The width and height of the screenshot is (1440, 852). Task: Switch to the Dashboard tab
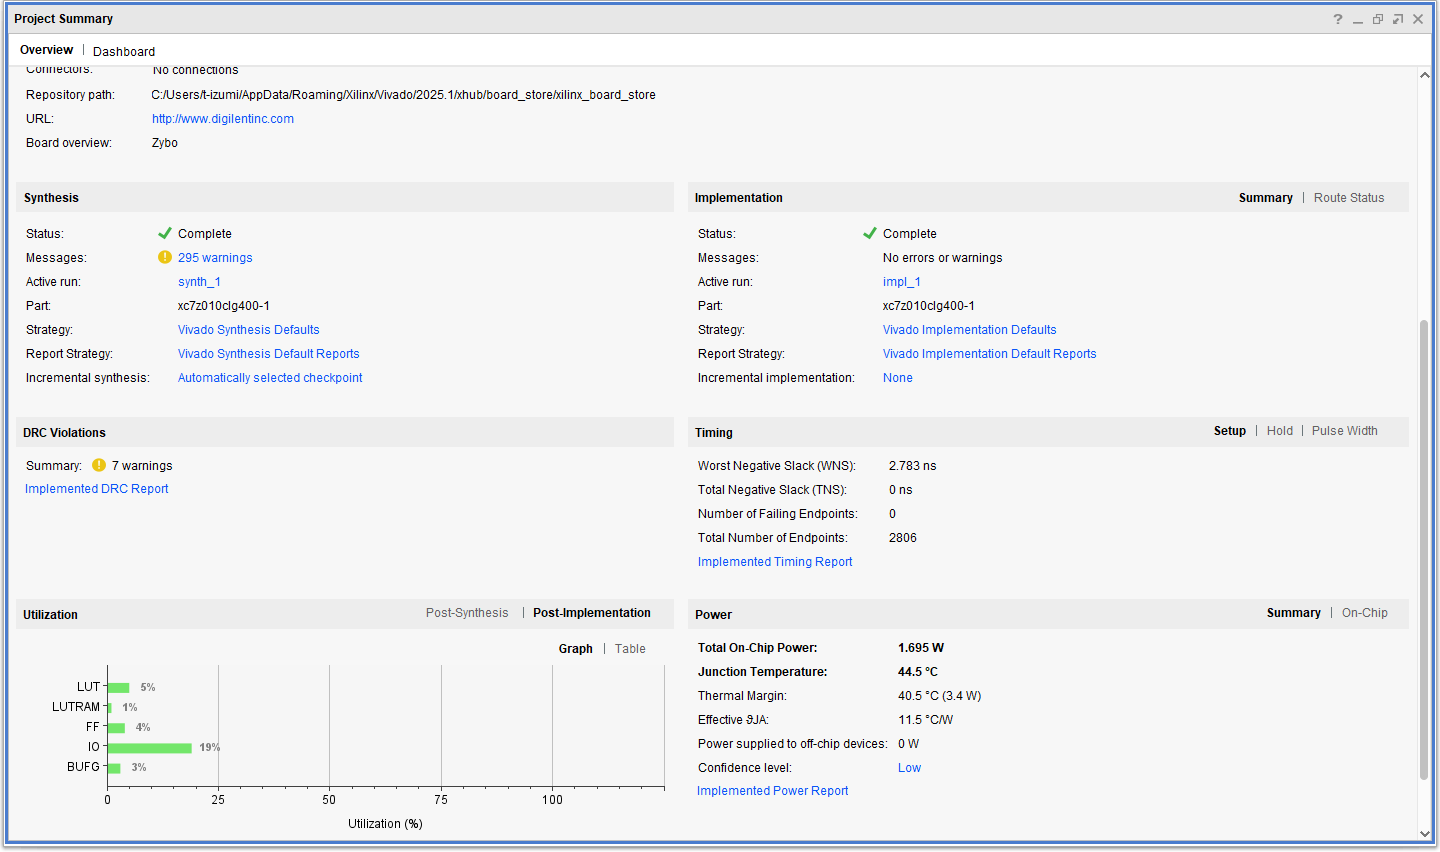pos(124,52)
